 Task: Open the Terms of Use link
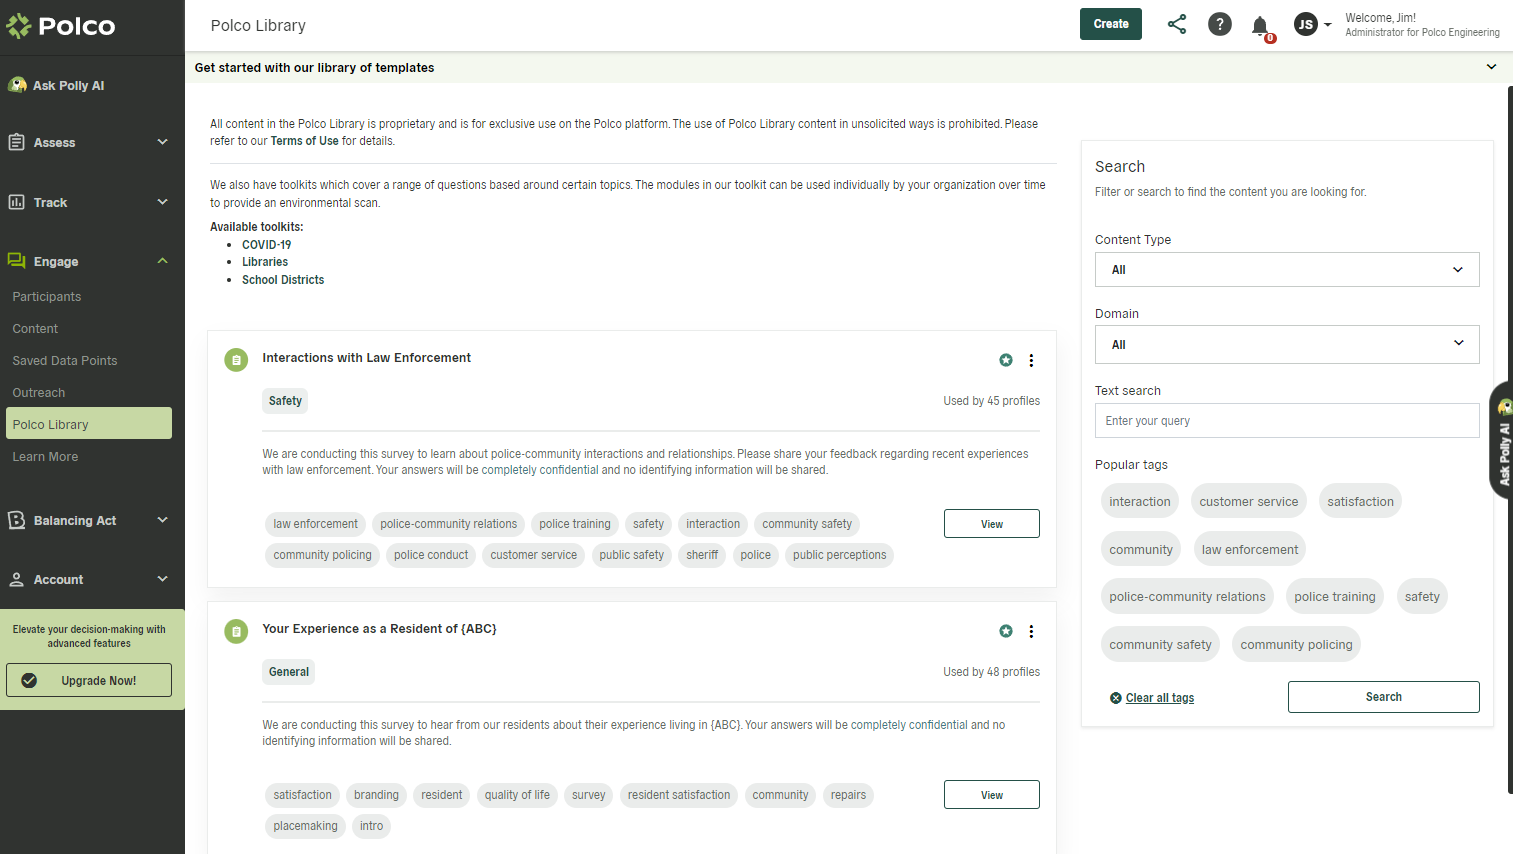tap(305, 141)
